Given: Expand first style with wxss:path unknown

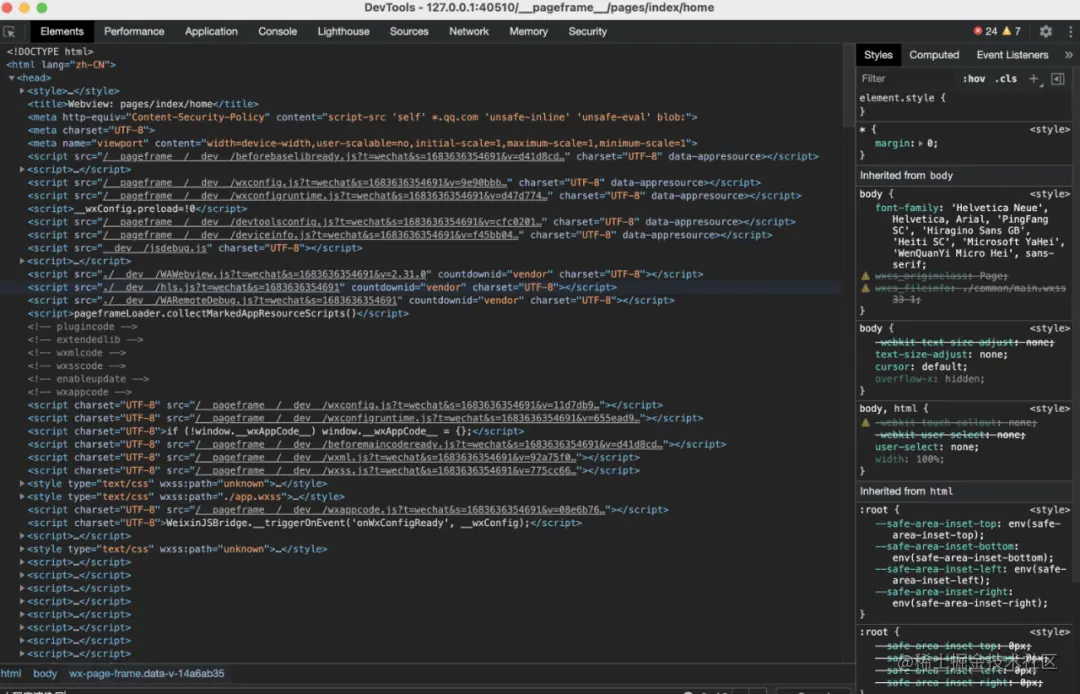Looking at the screenshot, I should [22, 483].
